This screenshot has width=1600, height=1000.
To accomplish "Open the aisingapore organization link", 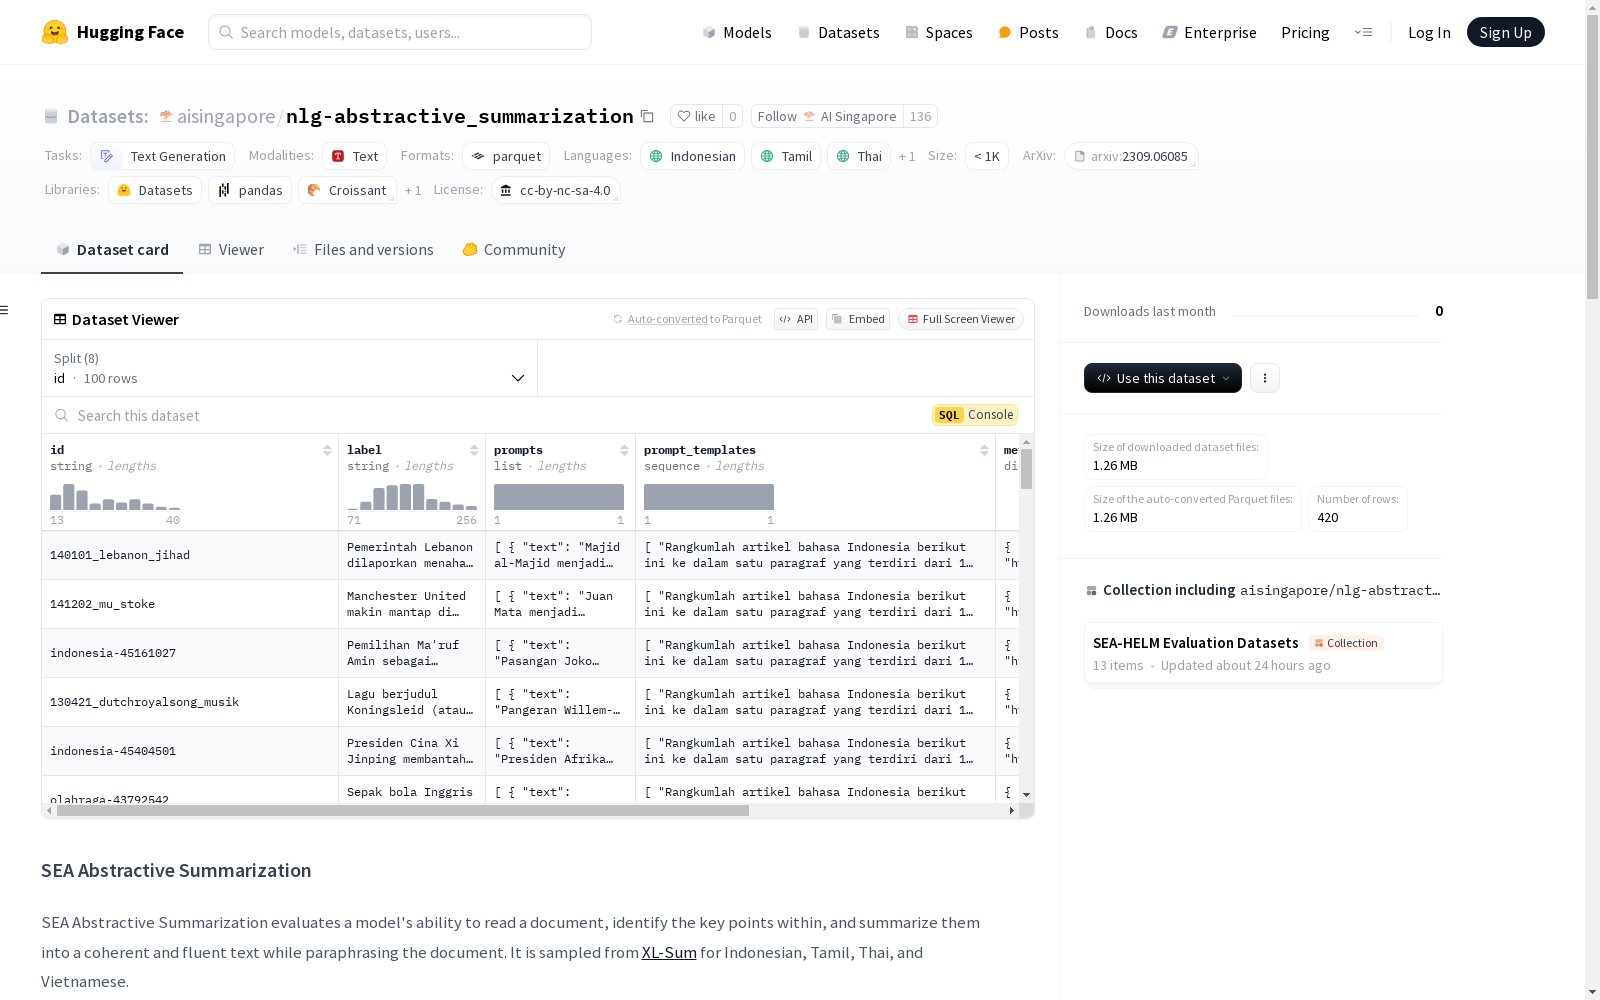I will [x=226, y=116].
